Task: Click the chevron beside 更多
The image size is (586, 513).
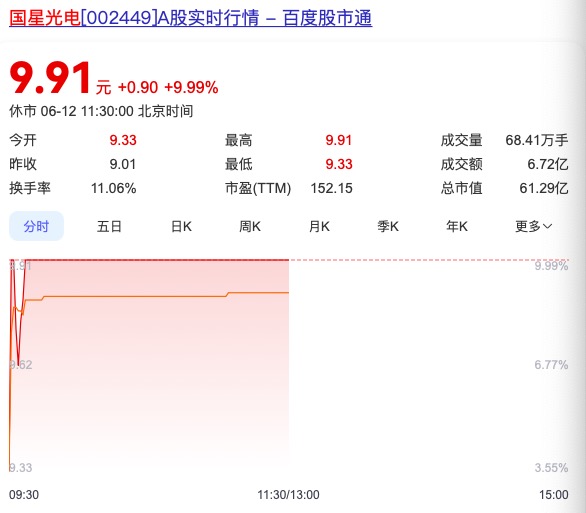Action: pos(547,226)
